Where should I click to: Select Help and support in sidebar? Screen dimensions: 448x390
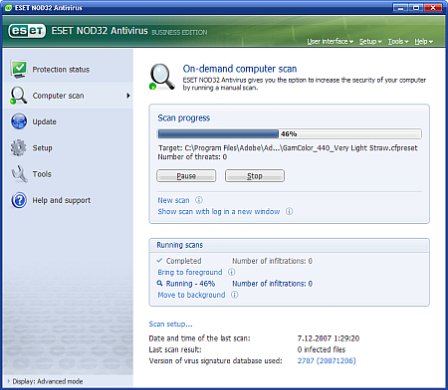(68, 200)
